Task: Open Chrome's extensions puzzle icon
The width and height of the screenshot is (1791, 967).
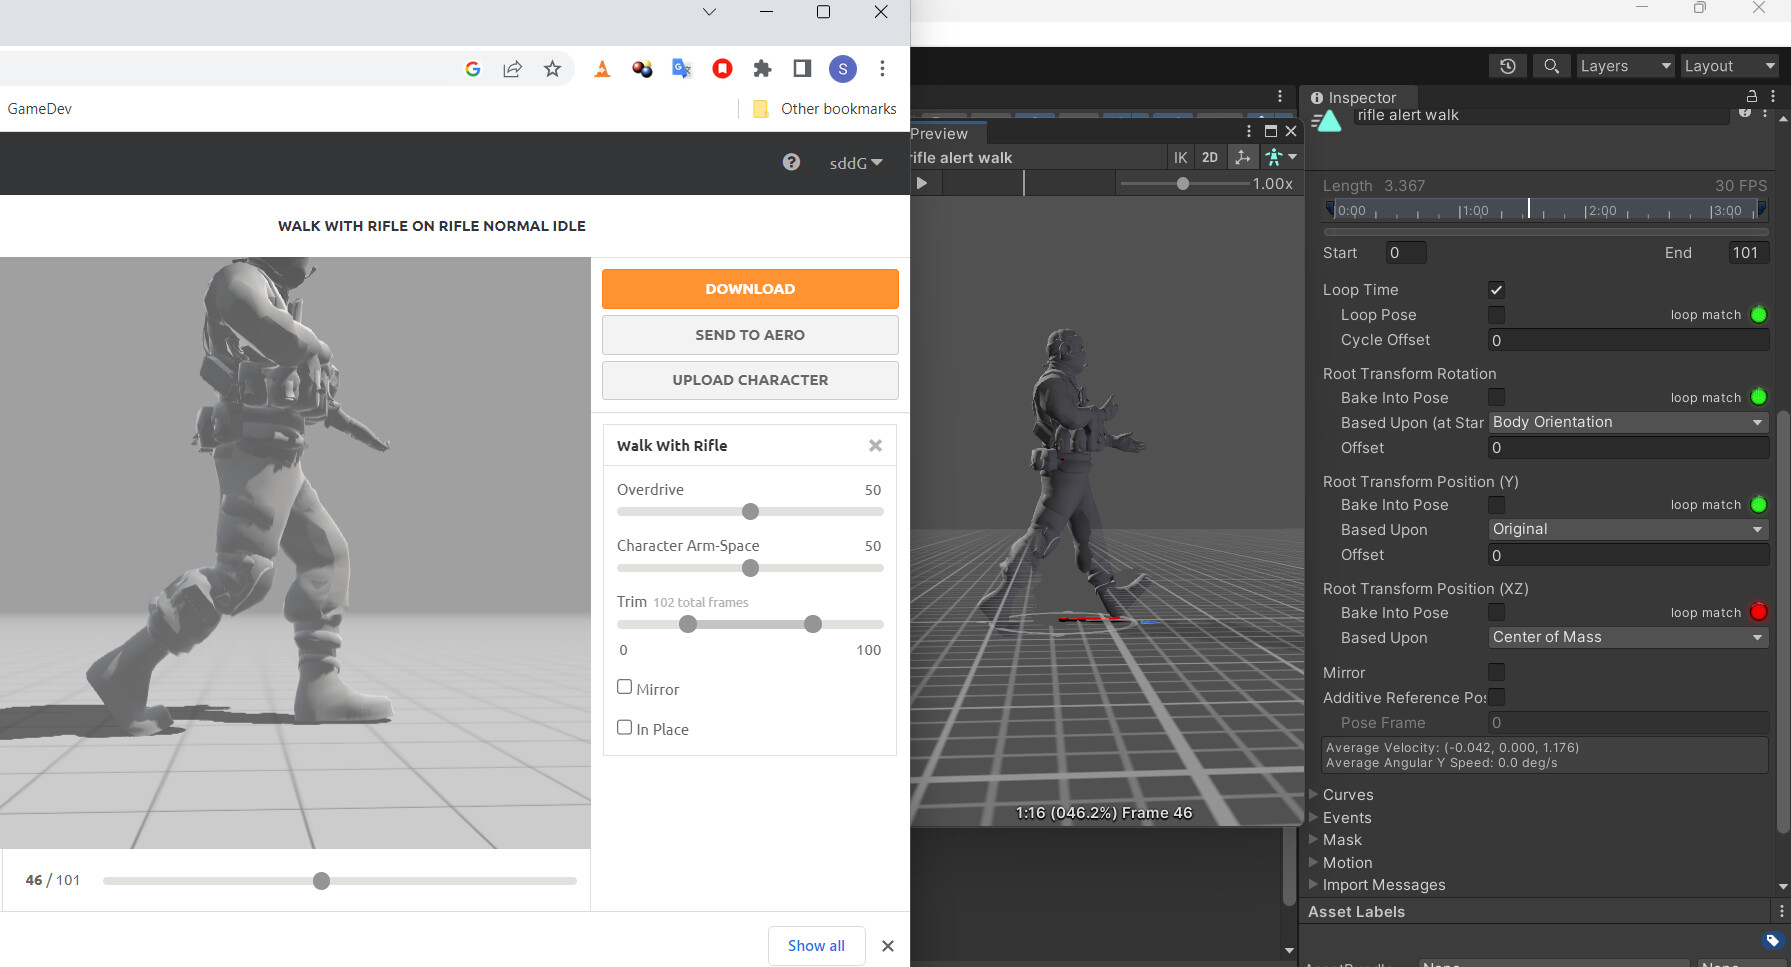Action: tap(762, 68)
